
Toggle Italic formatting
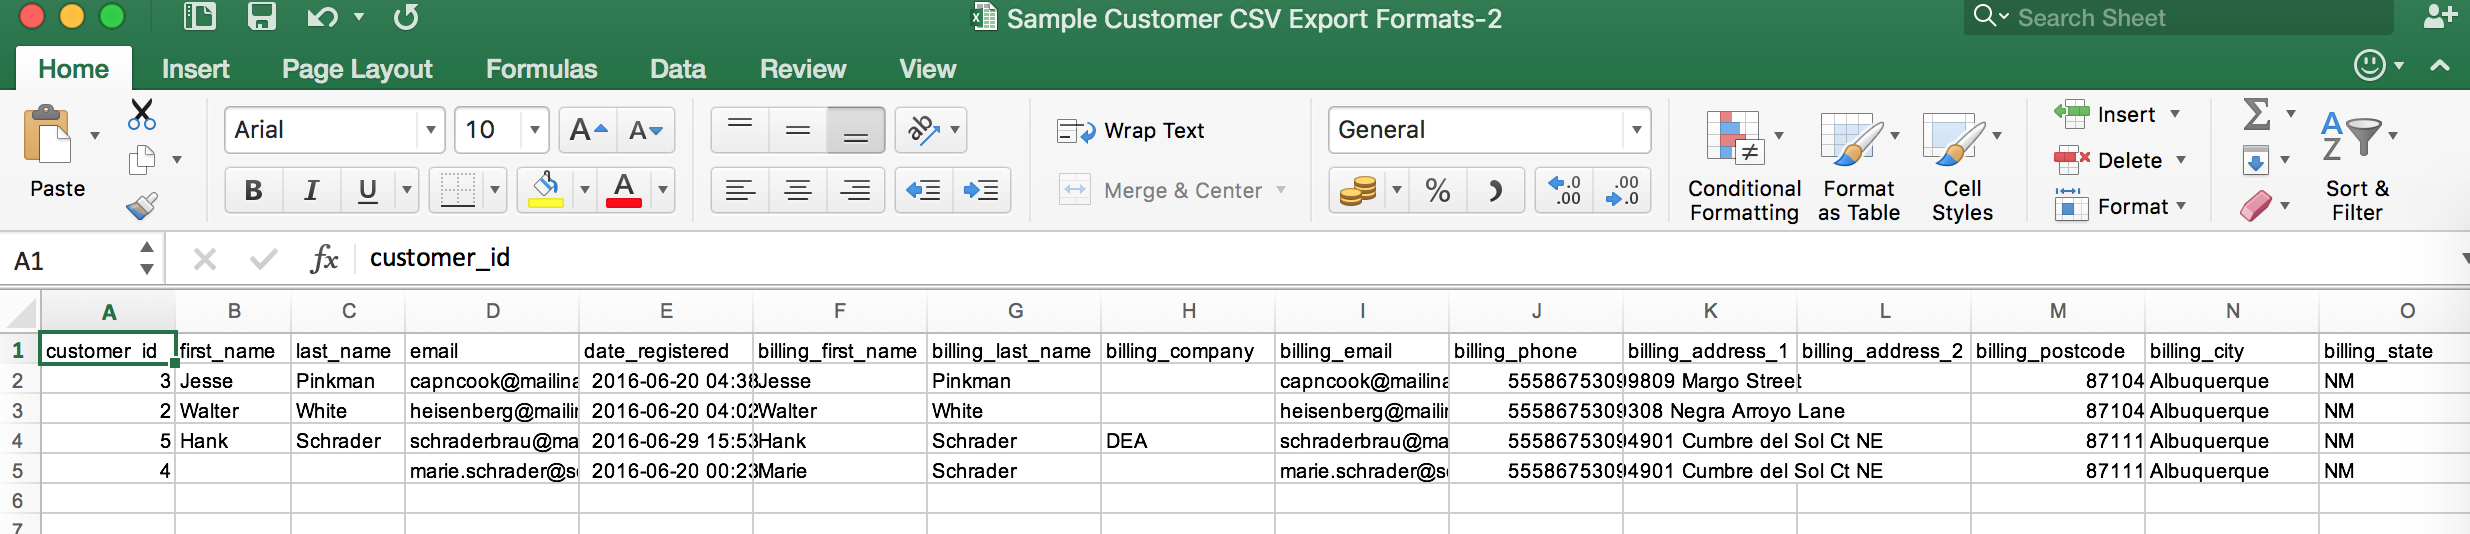(311, 190)
